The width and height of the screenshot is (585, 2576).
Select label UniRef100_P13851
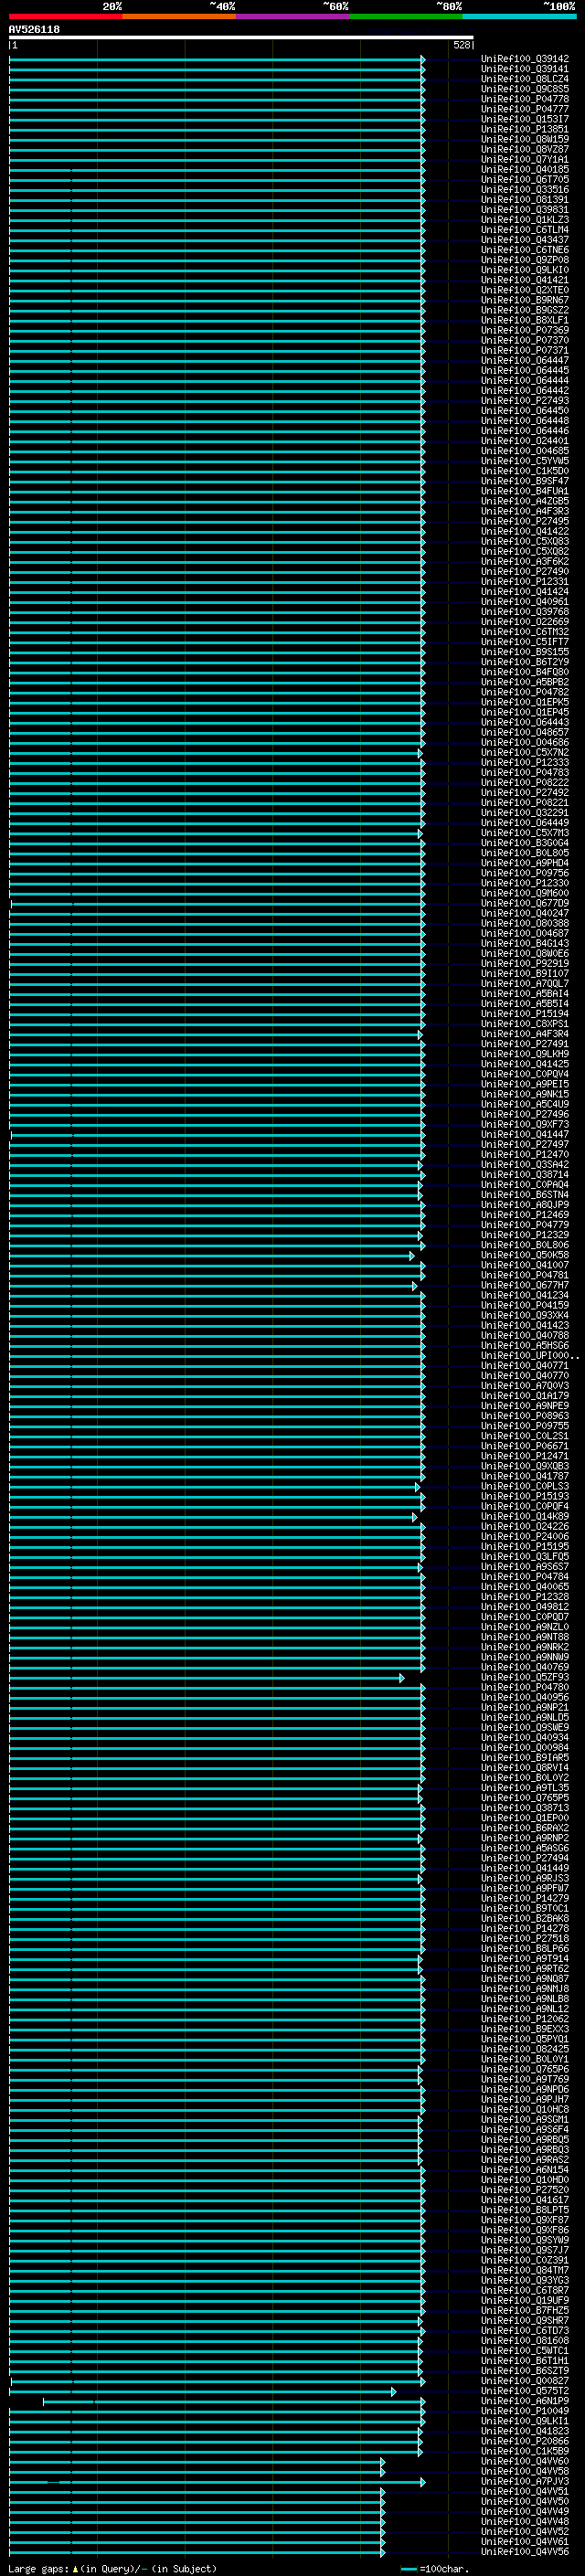525,129
